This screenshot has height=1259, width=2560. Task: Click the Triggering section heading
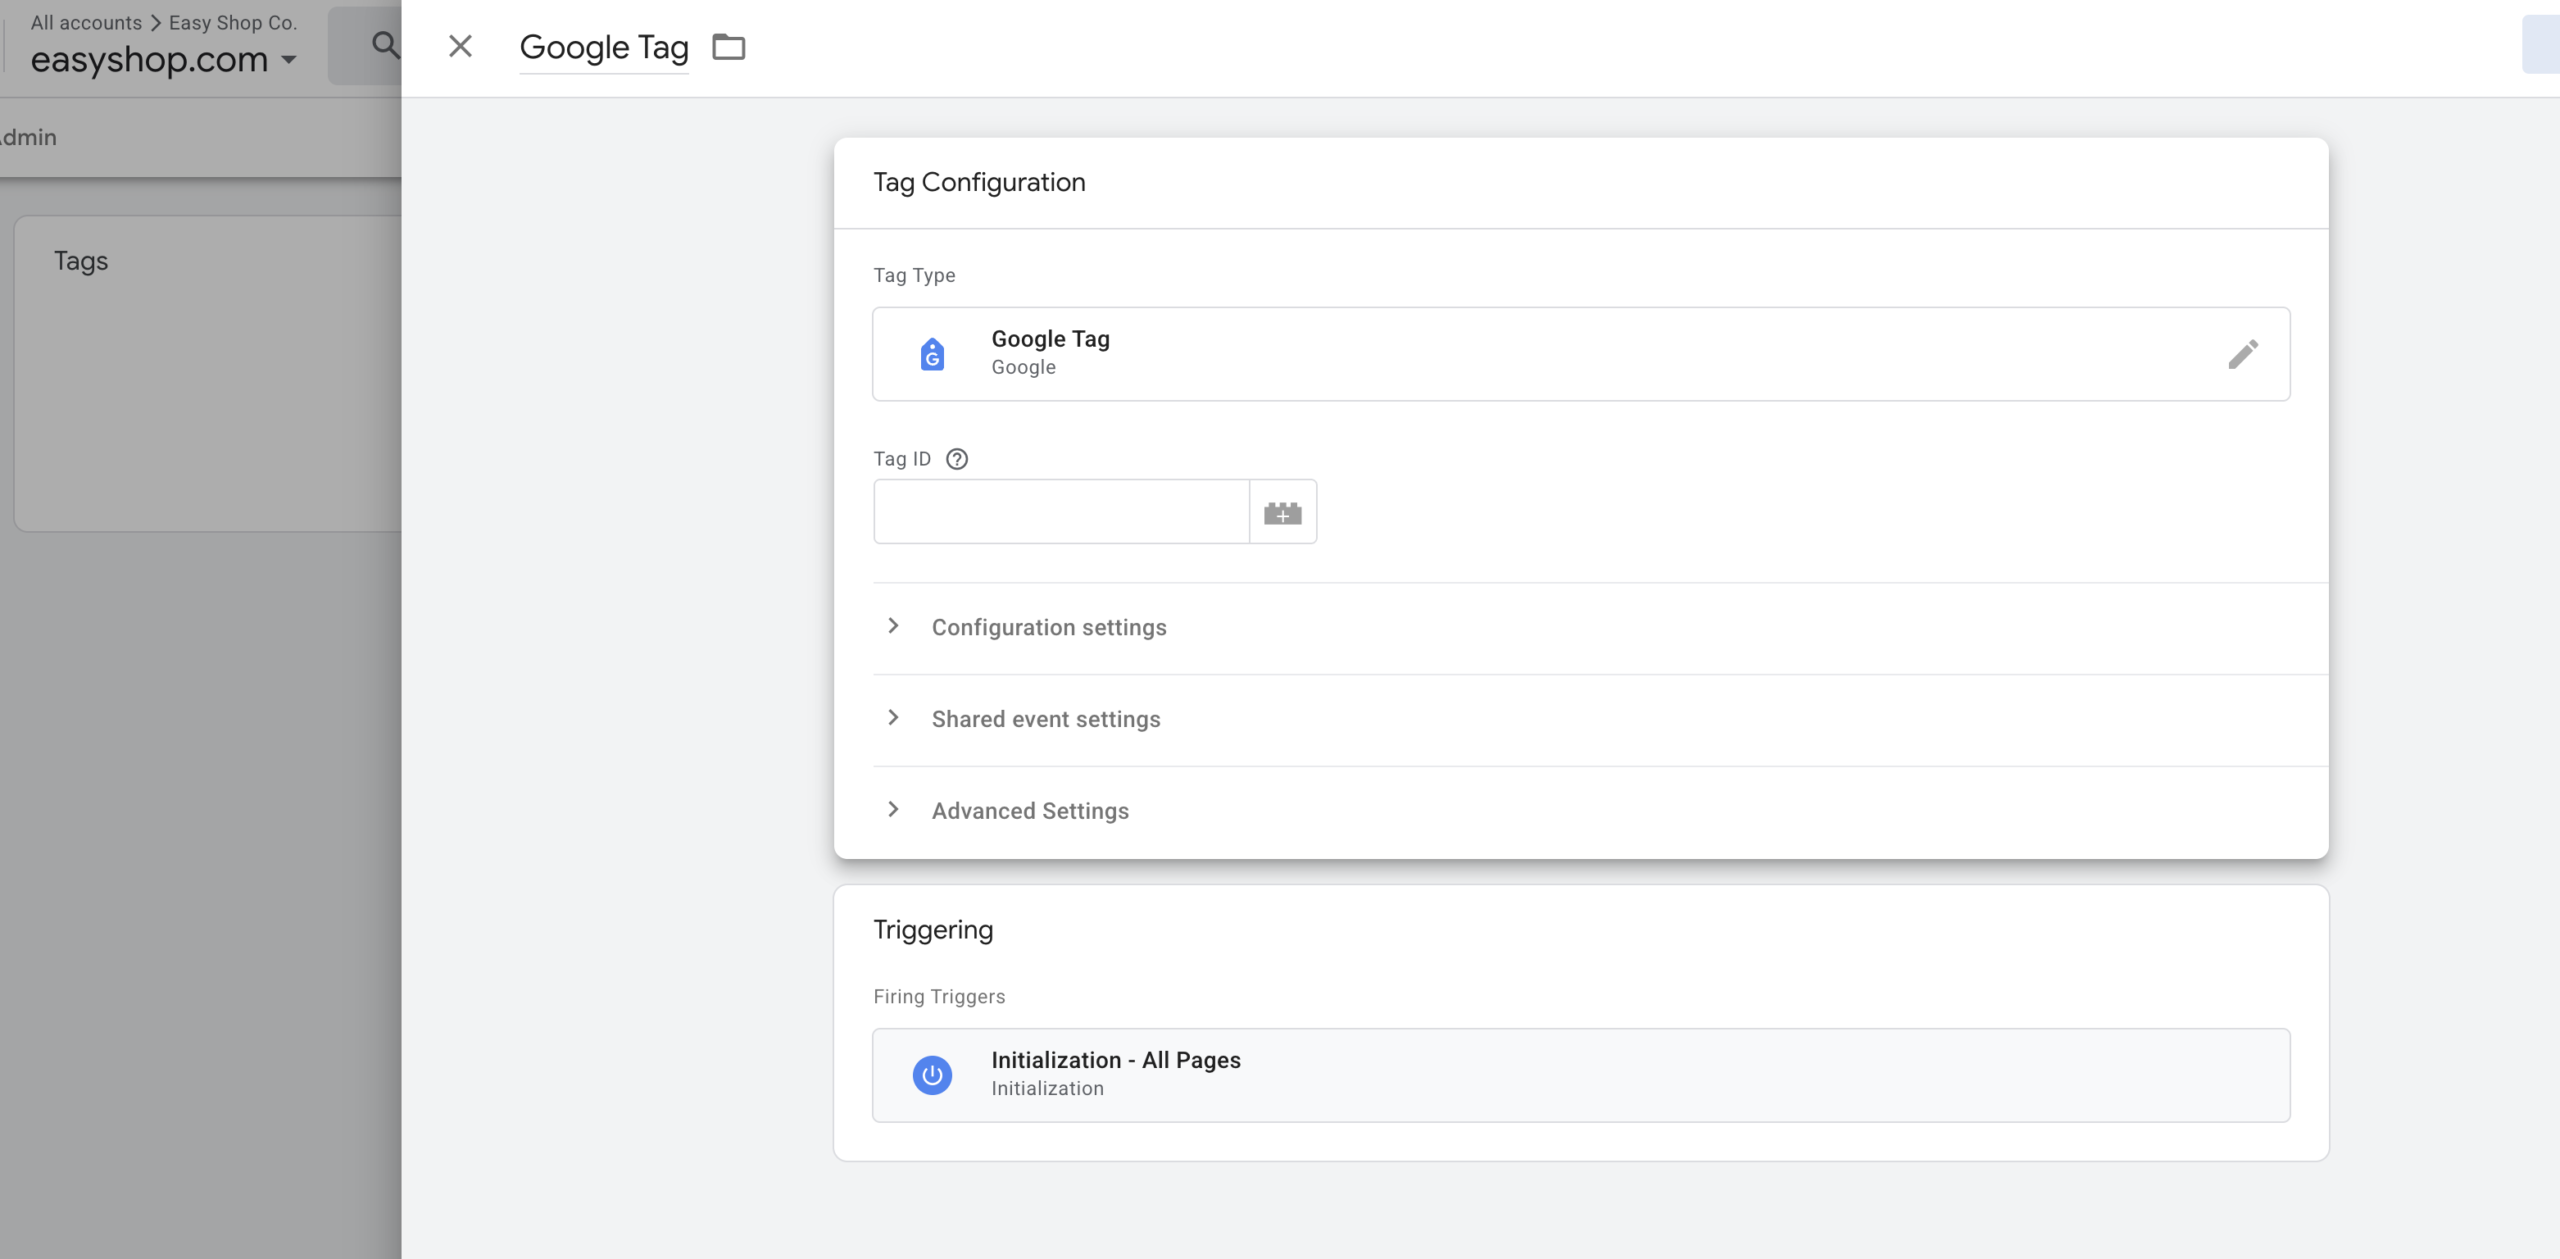coord(933,930)
